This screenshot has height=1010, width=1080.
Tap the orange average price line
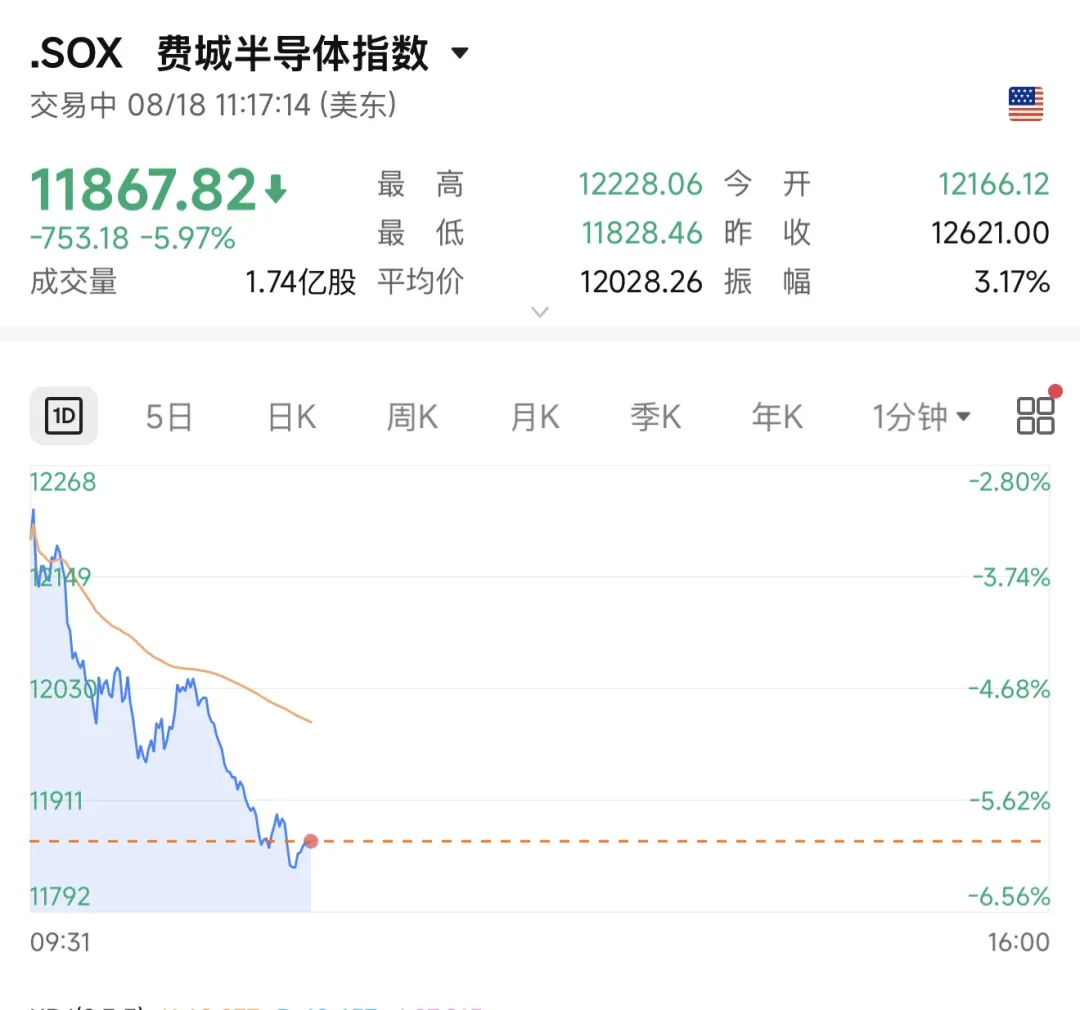172,666
